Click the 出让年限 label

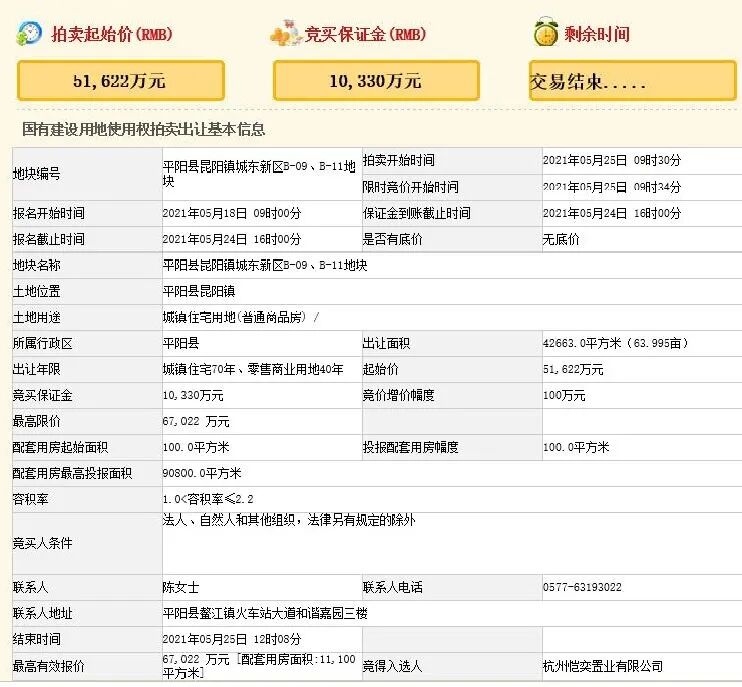[36, 370]
